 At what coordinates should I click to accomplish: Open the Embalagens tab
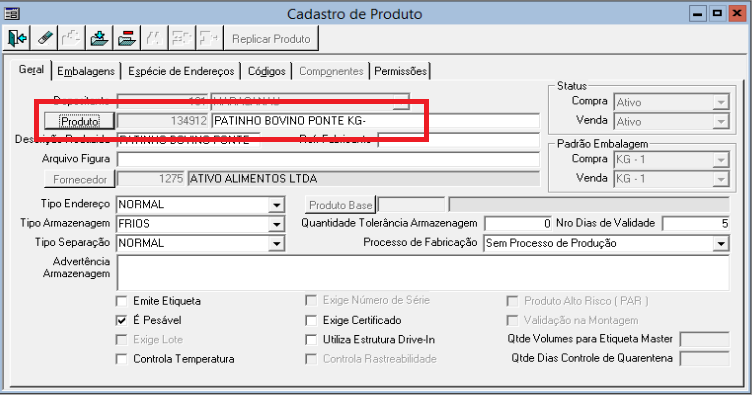click(x=86, y=71)
